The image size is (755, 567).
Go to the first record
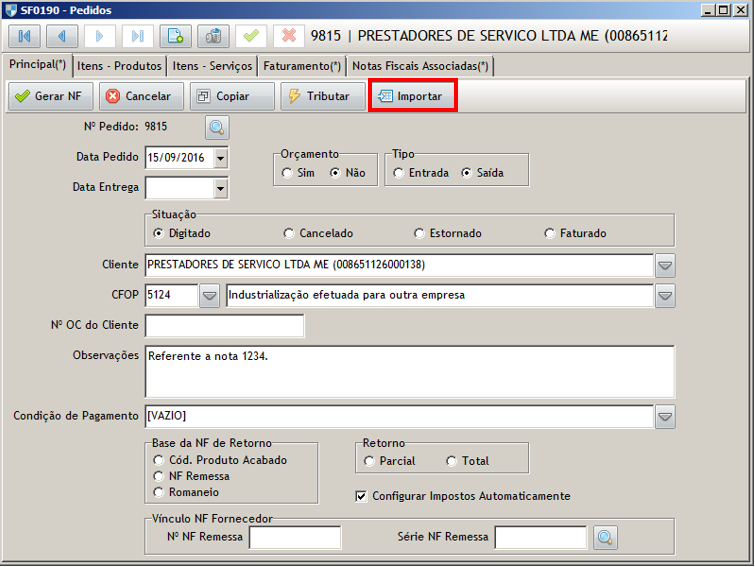(23, 37)
